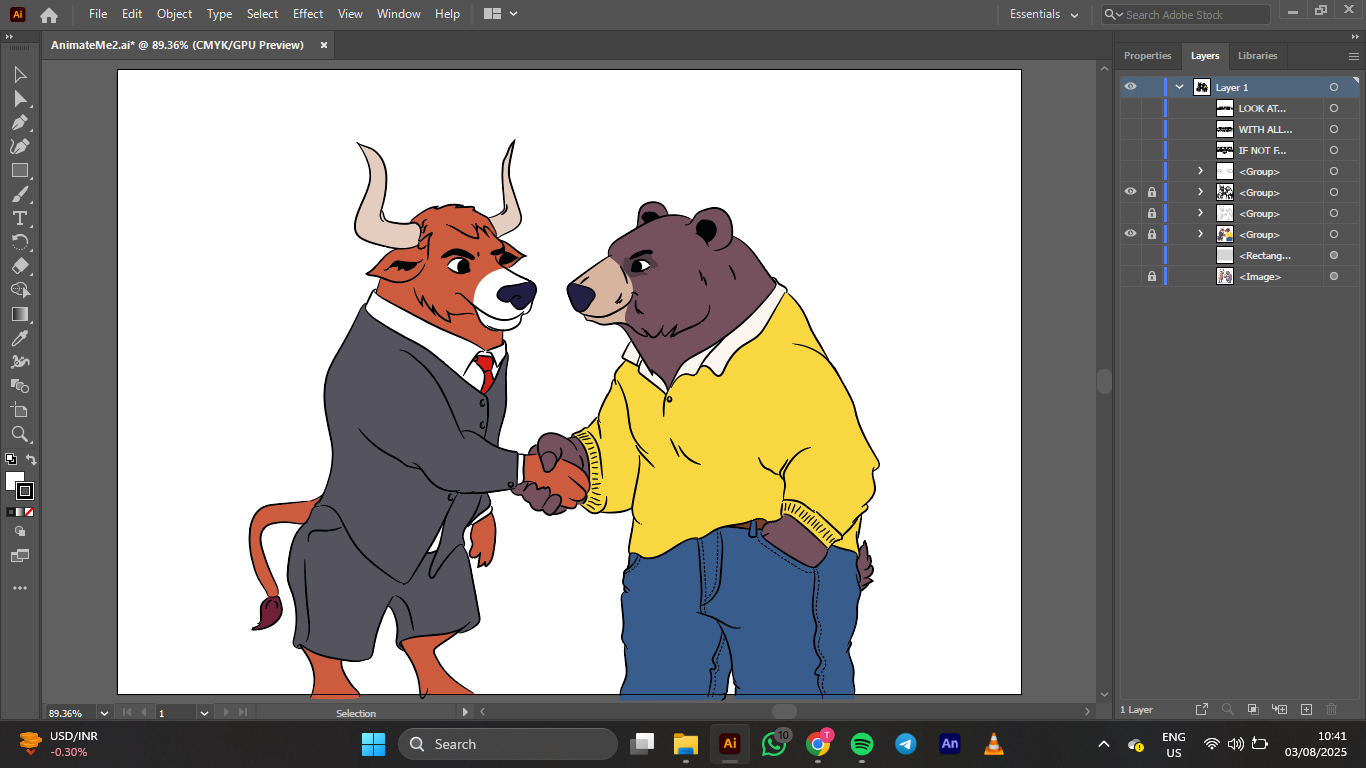Show the <Image> sublayer
Image resolution: width=1366 pixels, height=768 pixels.
point(1130,276)
